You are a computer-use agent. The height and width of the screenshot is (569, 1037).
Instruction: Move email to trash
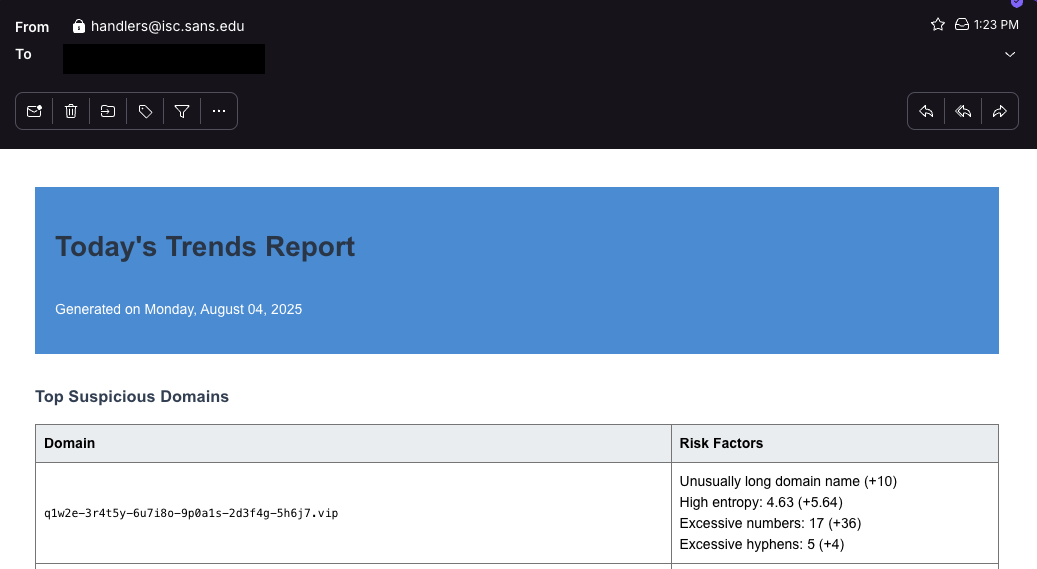pyautogui.click(x=71, y=112)
